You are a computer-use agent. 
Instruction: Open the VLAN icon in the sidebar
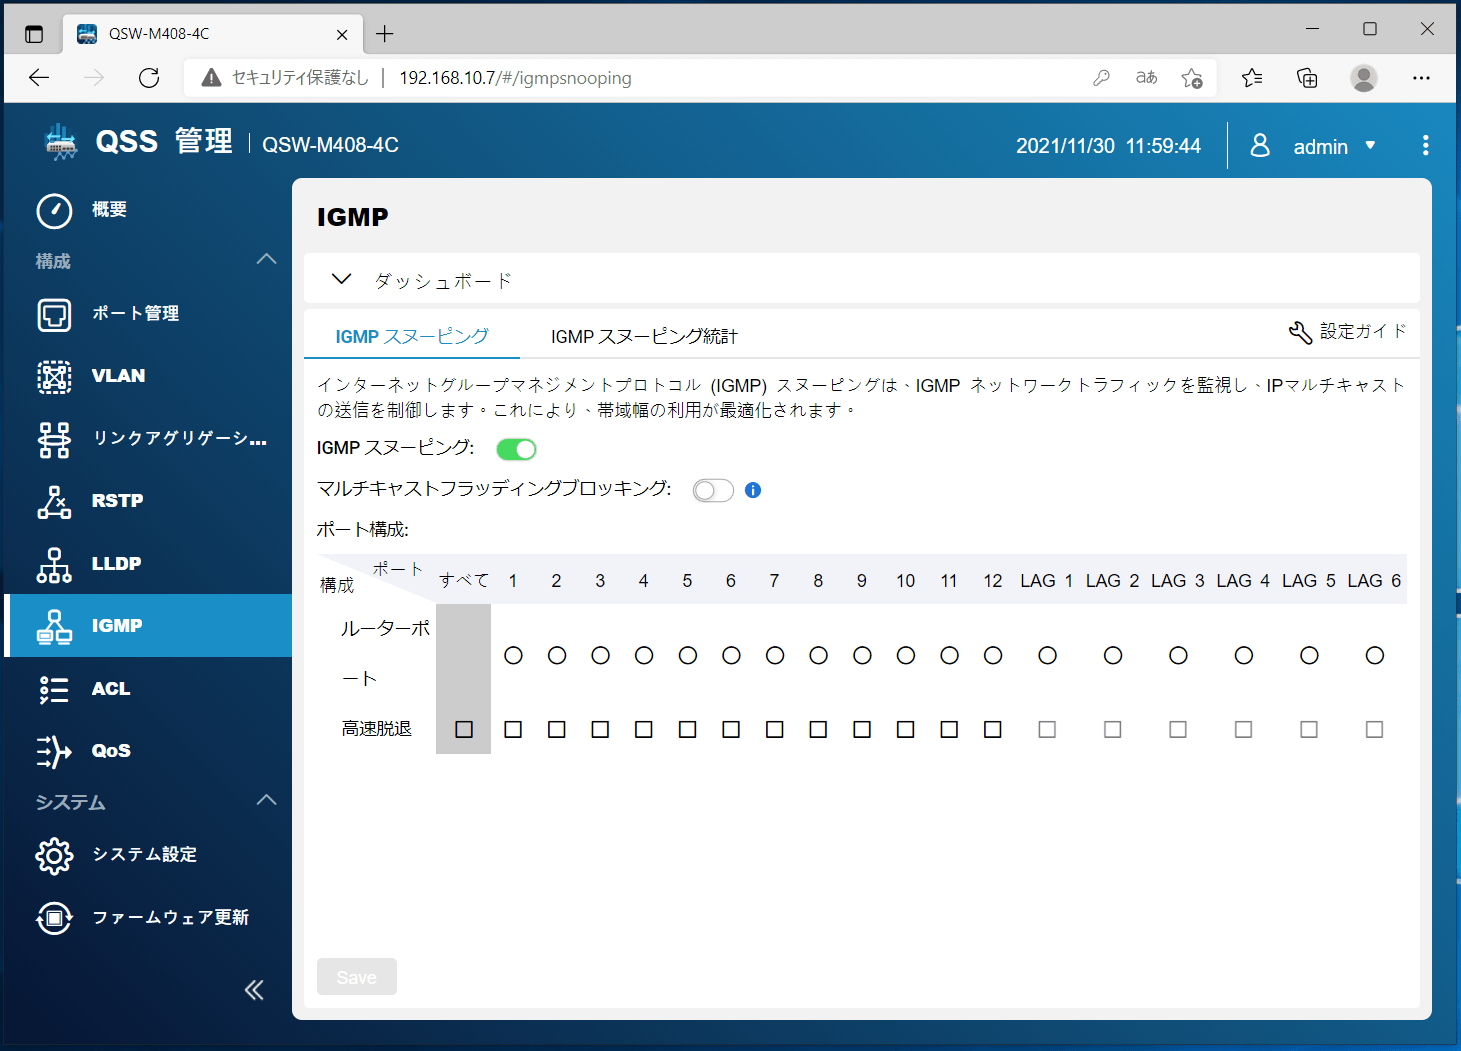point(54,377)
